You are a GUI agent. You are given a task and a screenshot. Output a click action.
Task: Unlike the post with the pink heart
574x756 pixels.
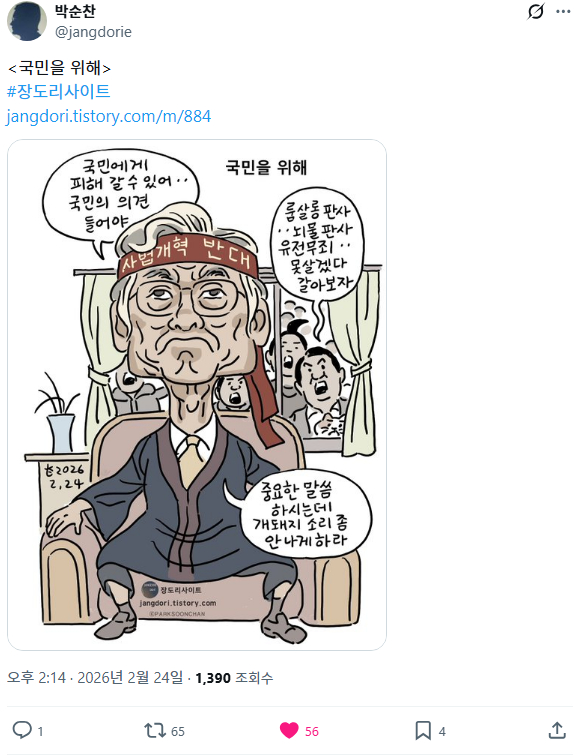(289, 730)
